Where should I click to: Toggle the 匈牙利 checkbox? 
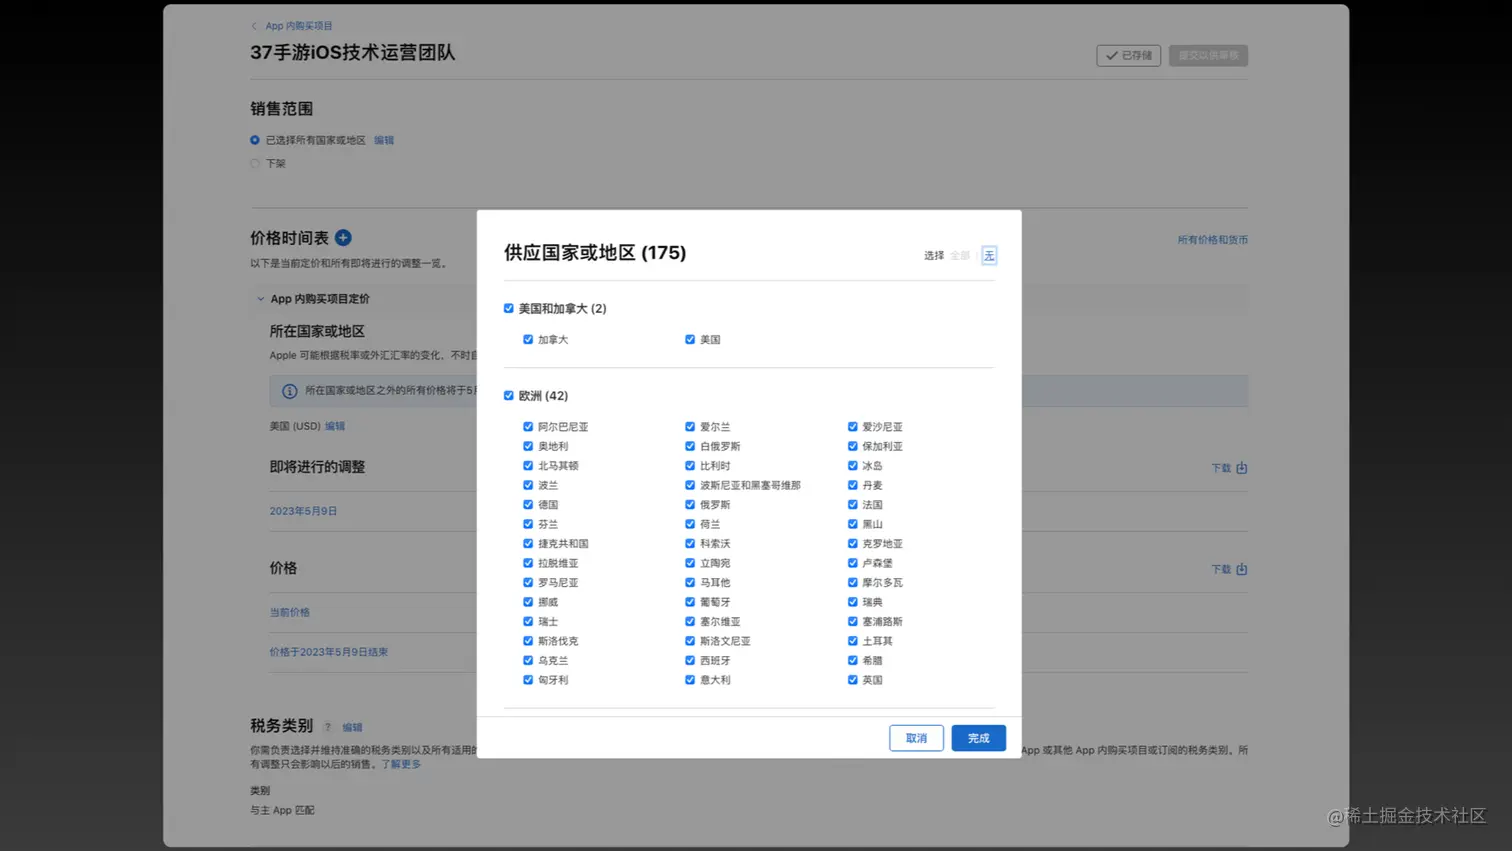point(528,680)
